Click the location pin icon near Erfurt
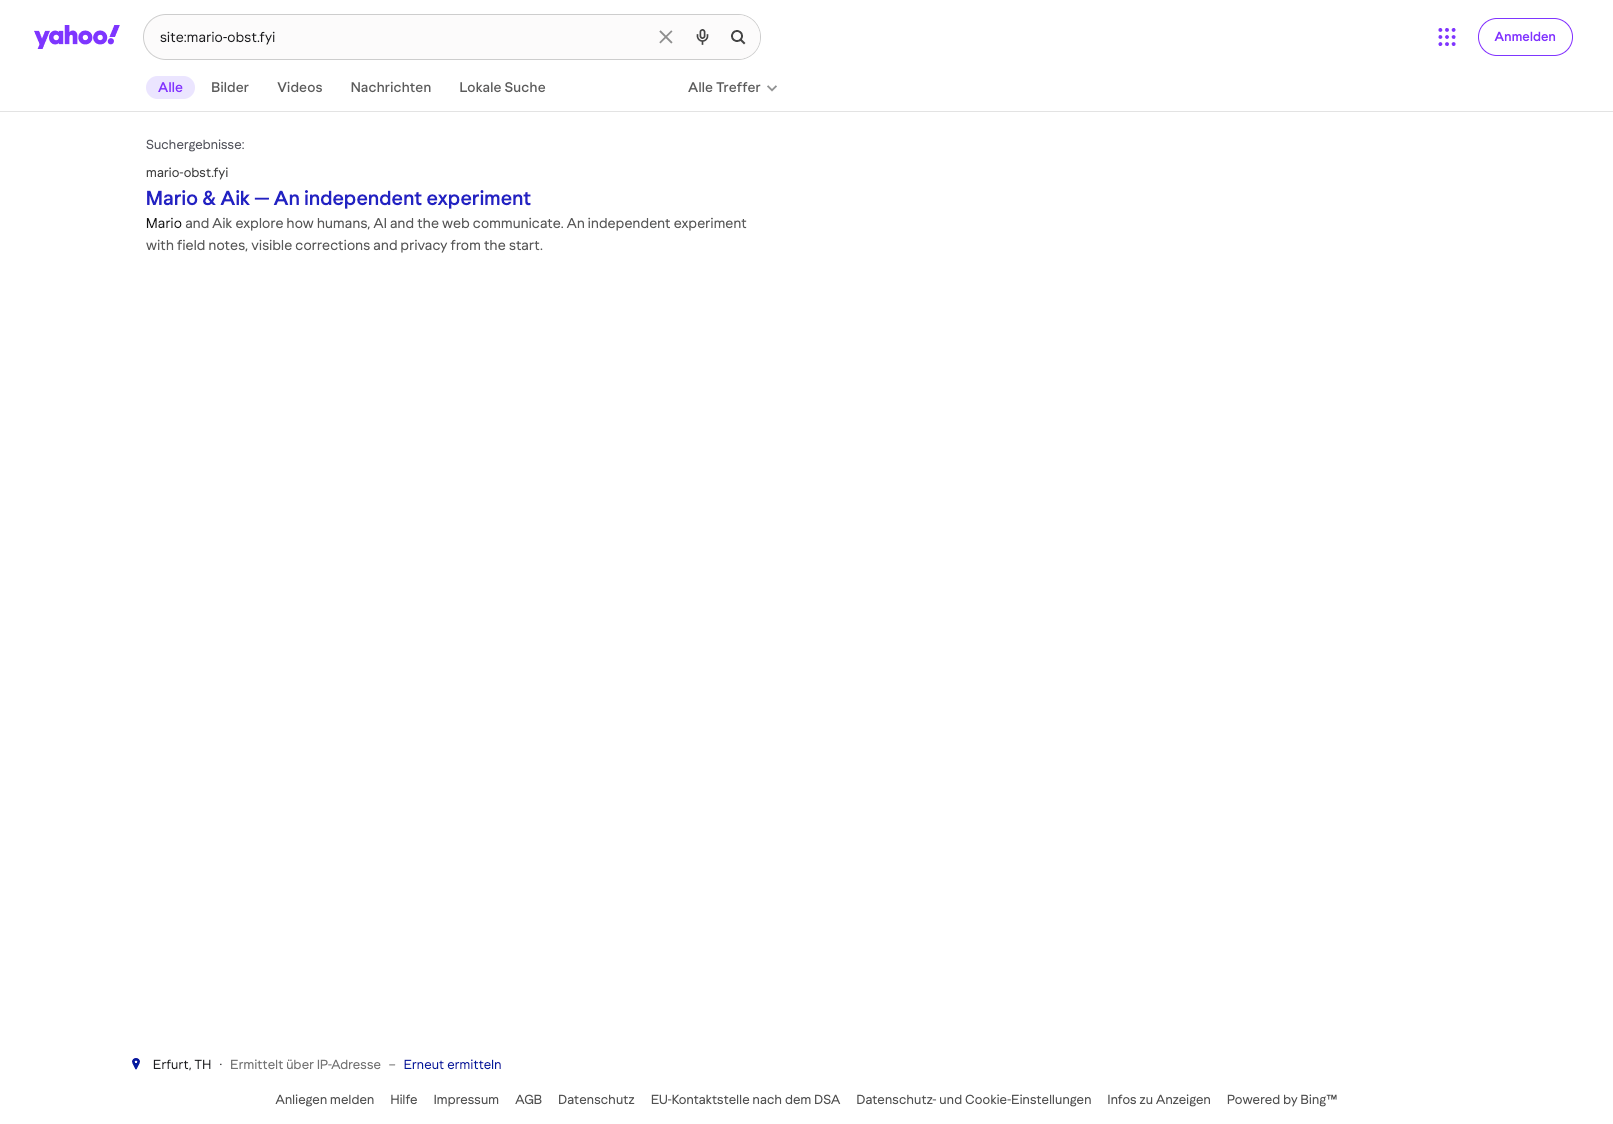Image resolution: width=1613 pixels, height=1124 pixels. pos(136,1064)
